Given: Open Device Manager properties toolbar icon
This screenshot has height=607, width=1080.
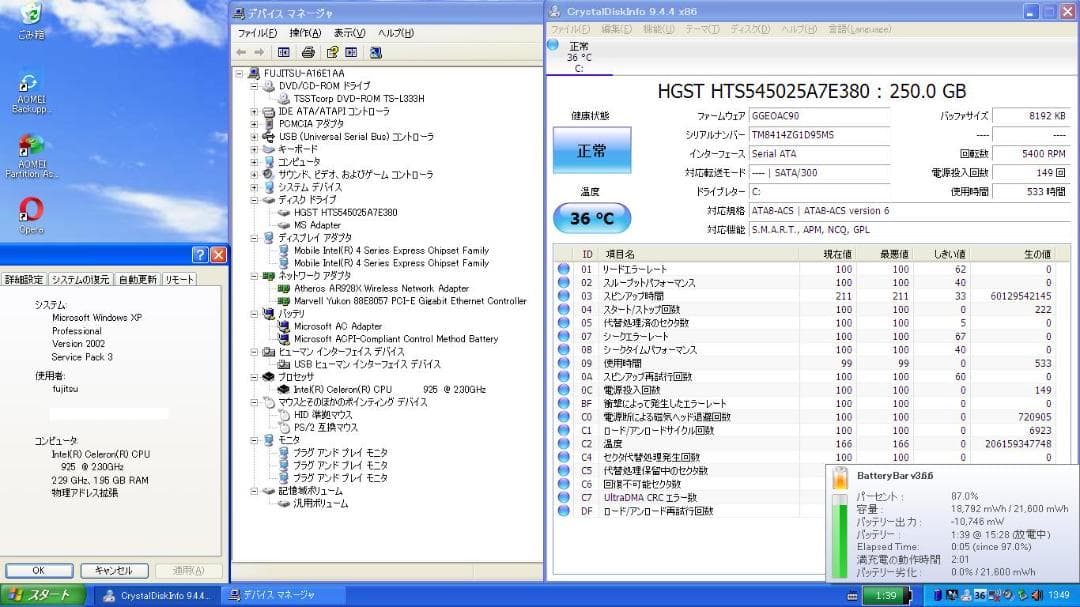Looking at the screenshot, I should point(285,52).
